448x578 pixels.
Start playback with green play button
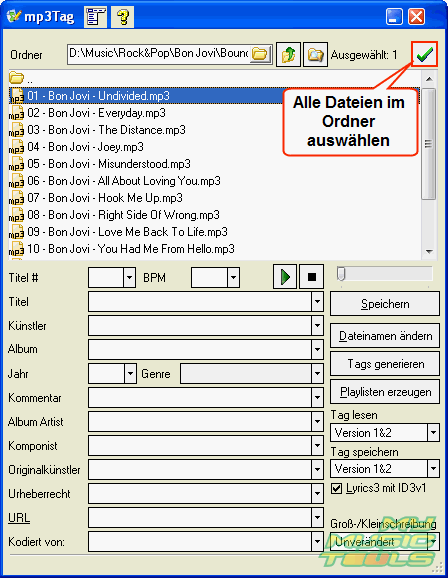(285, 276)
